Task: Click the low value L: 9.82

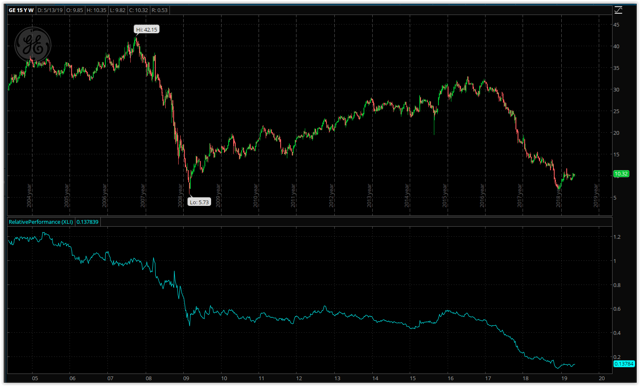Action: (118, 10)
